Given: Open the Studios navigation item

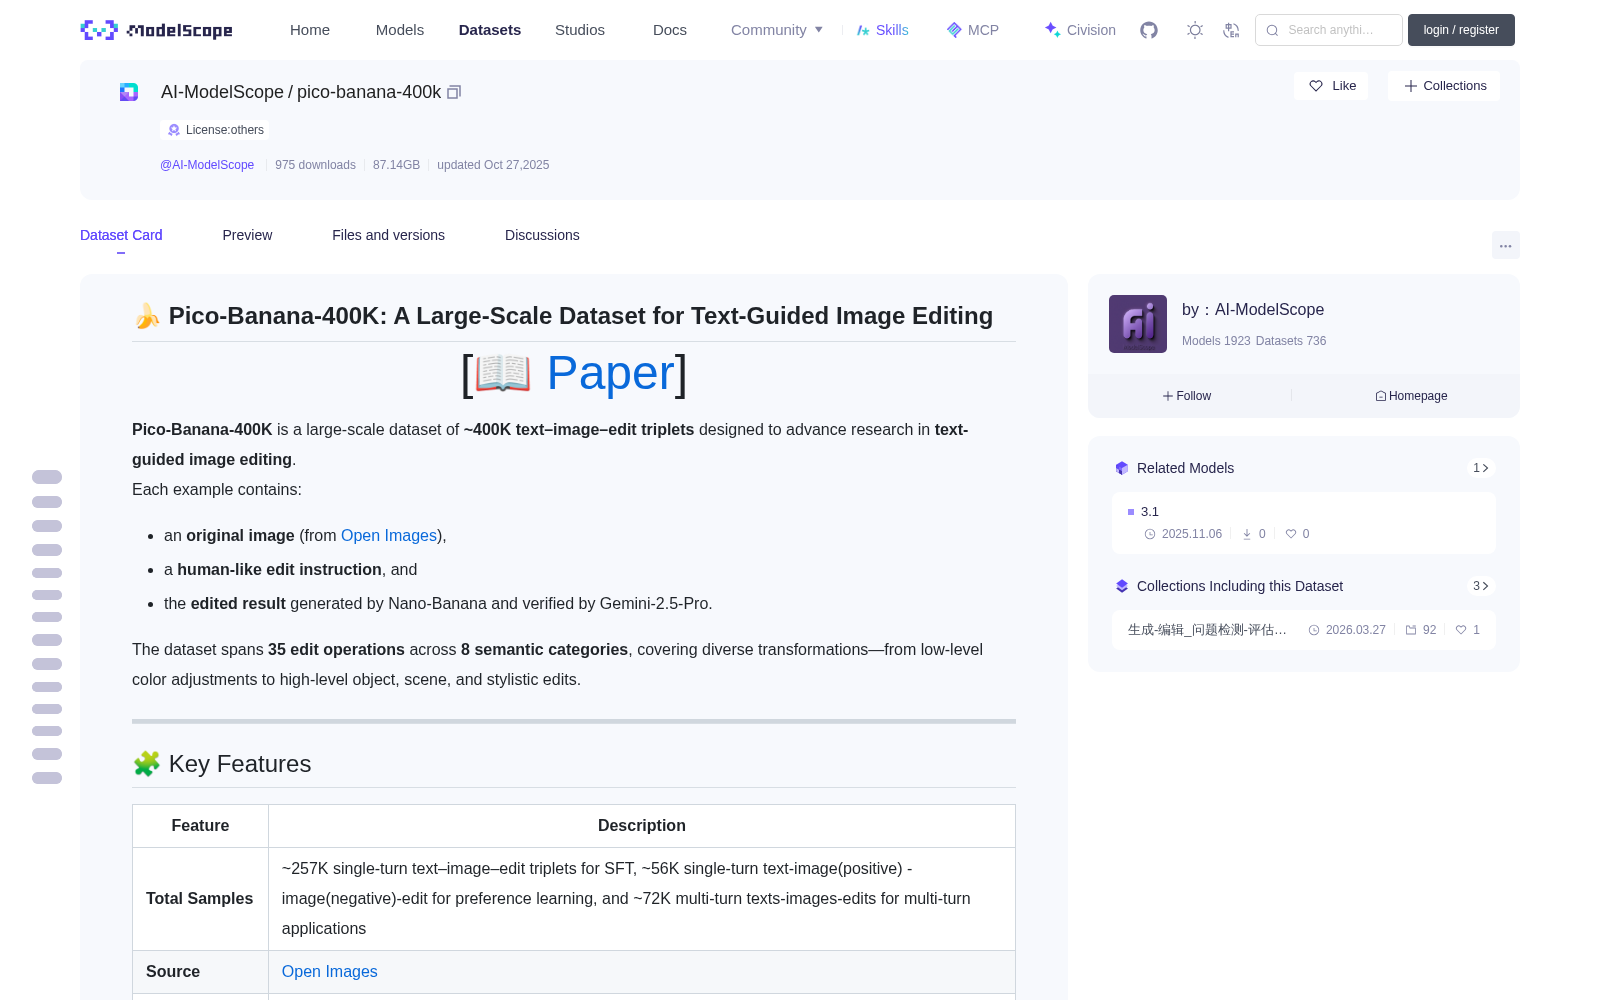Looking at the screenshot, I should pyautogui.click(x=580, y=30).
